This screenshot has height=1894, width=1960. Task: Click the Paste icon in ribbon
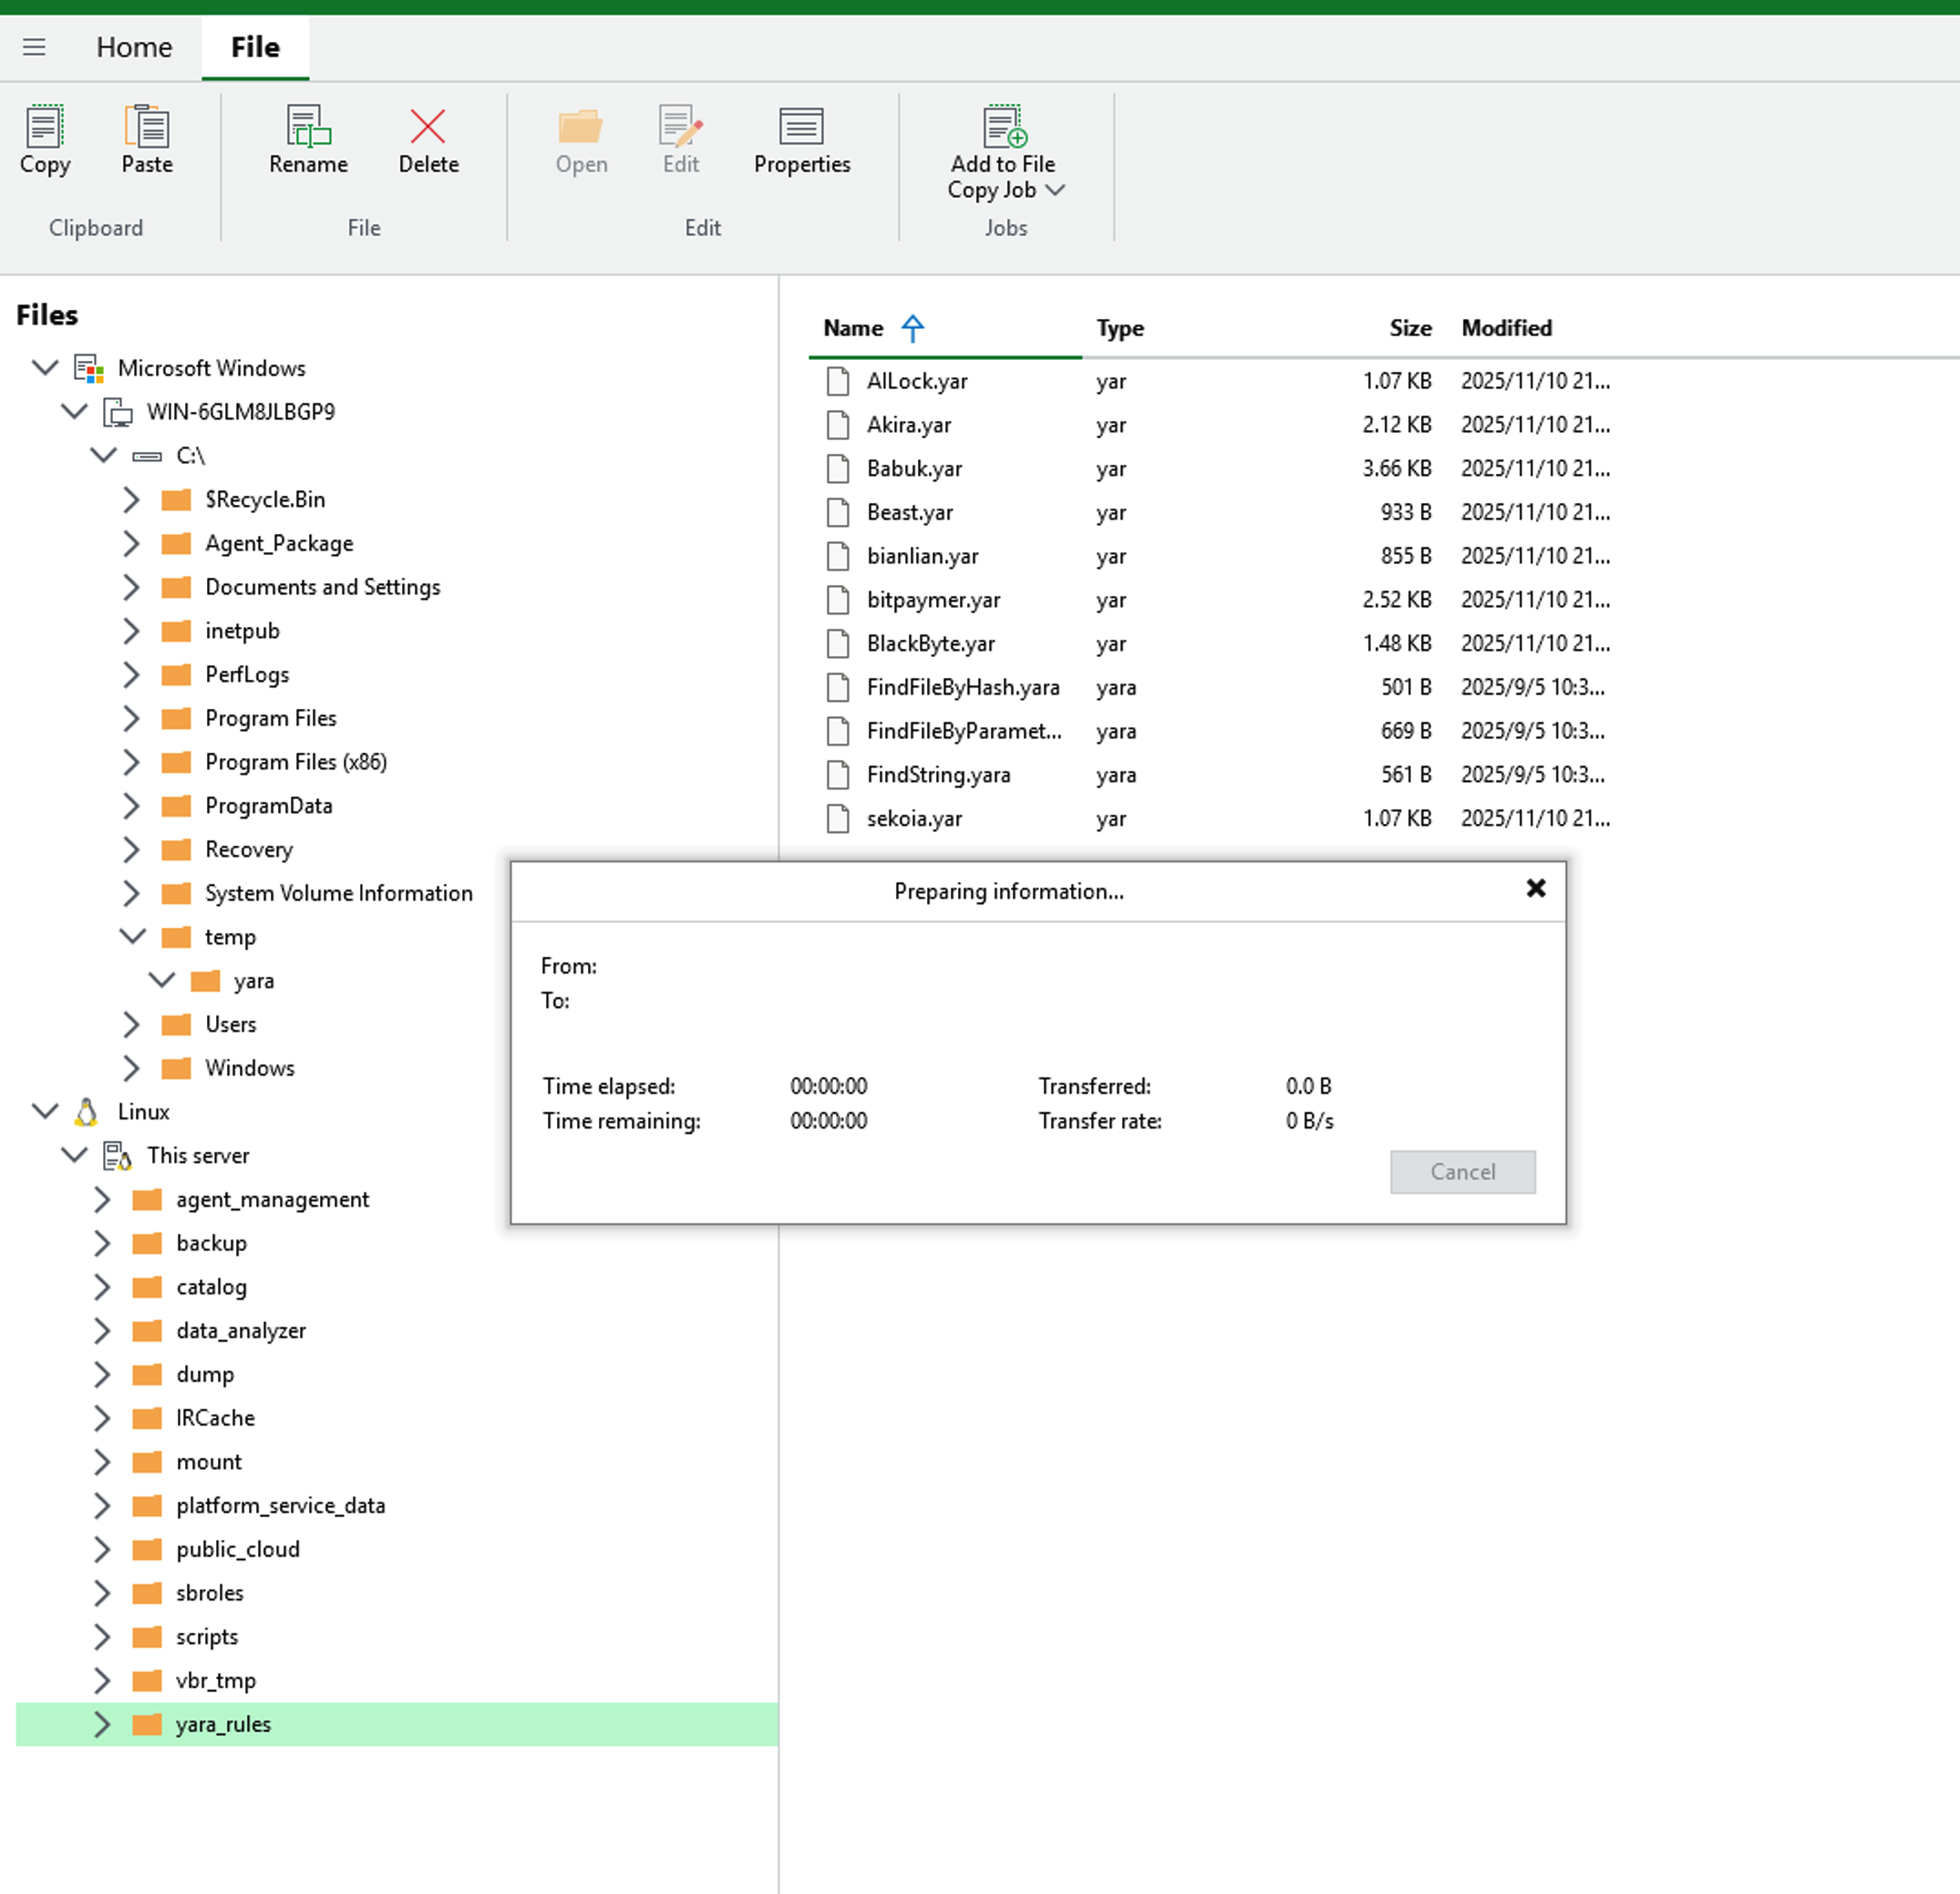point(147,128)
